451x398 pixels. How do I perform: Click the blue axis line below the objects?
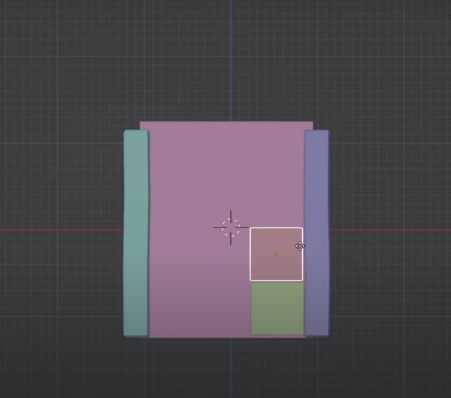point(231,368)
